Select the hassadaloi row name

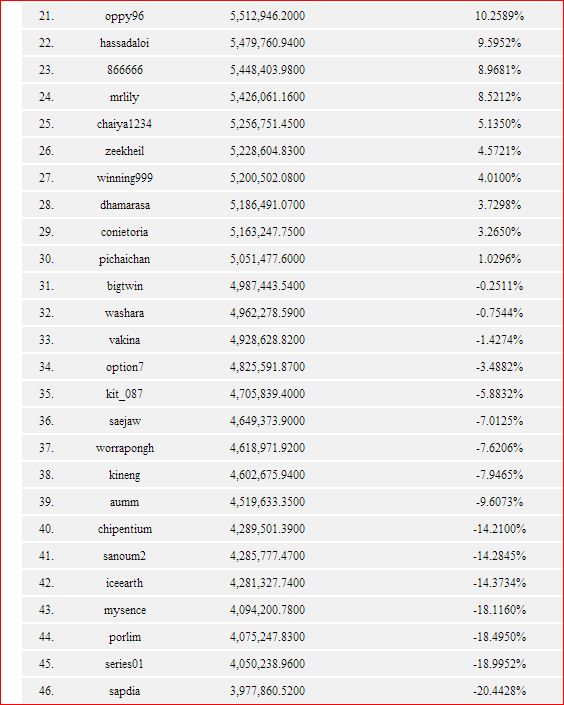[x=125, y=43]
